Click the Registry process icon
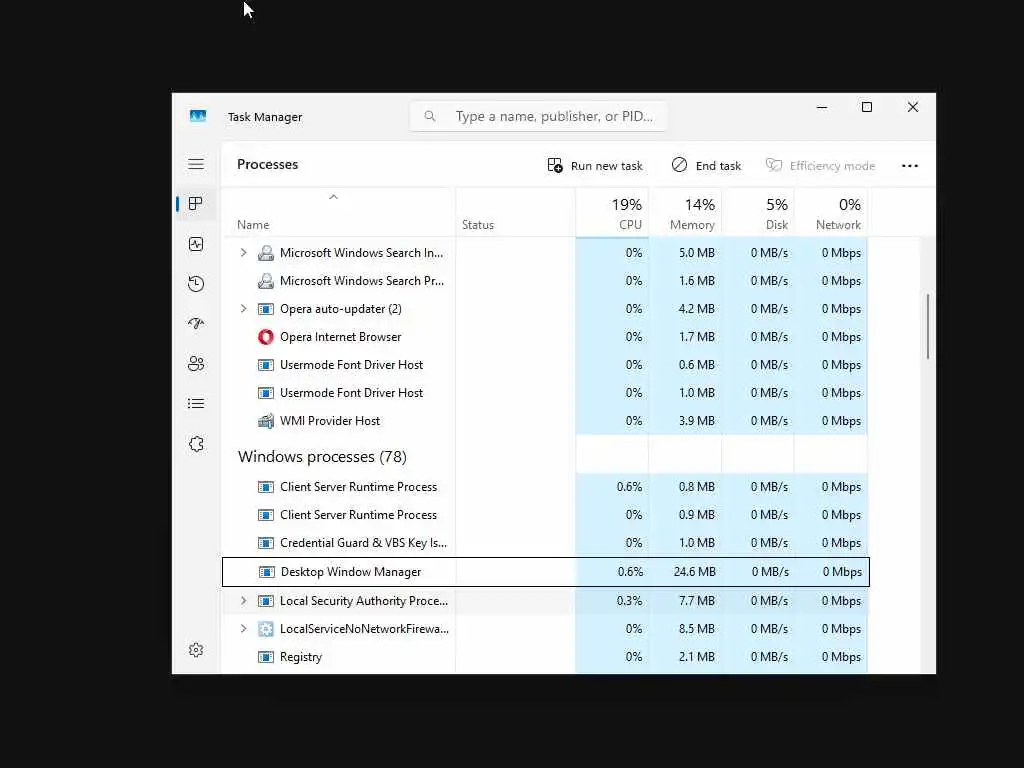The height and width of the screenshot is (768, 1024). click(266, 657)
